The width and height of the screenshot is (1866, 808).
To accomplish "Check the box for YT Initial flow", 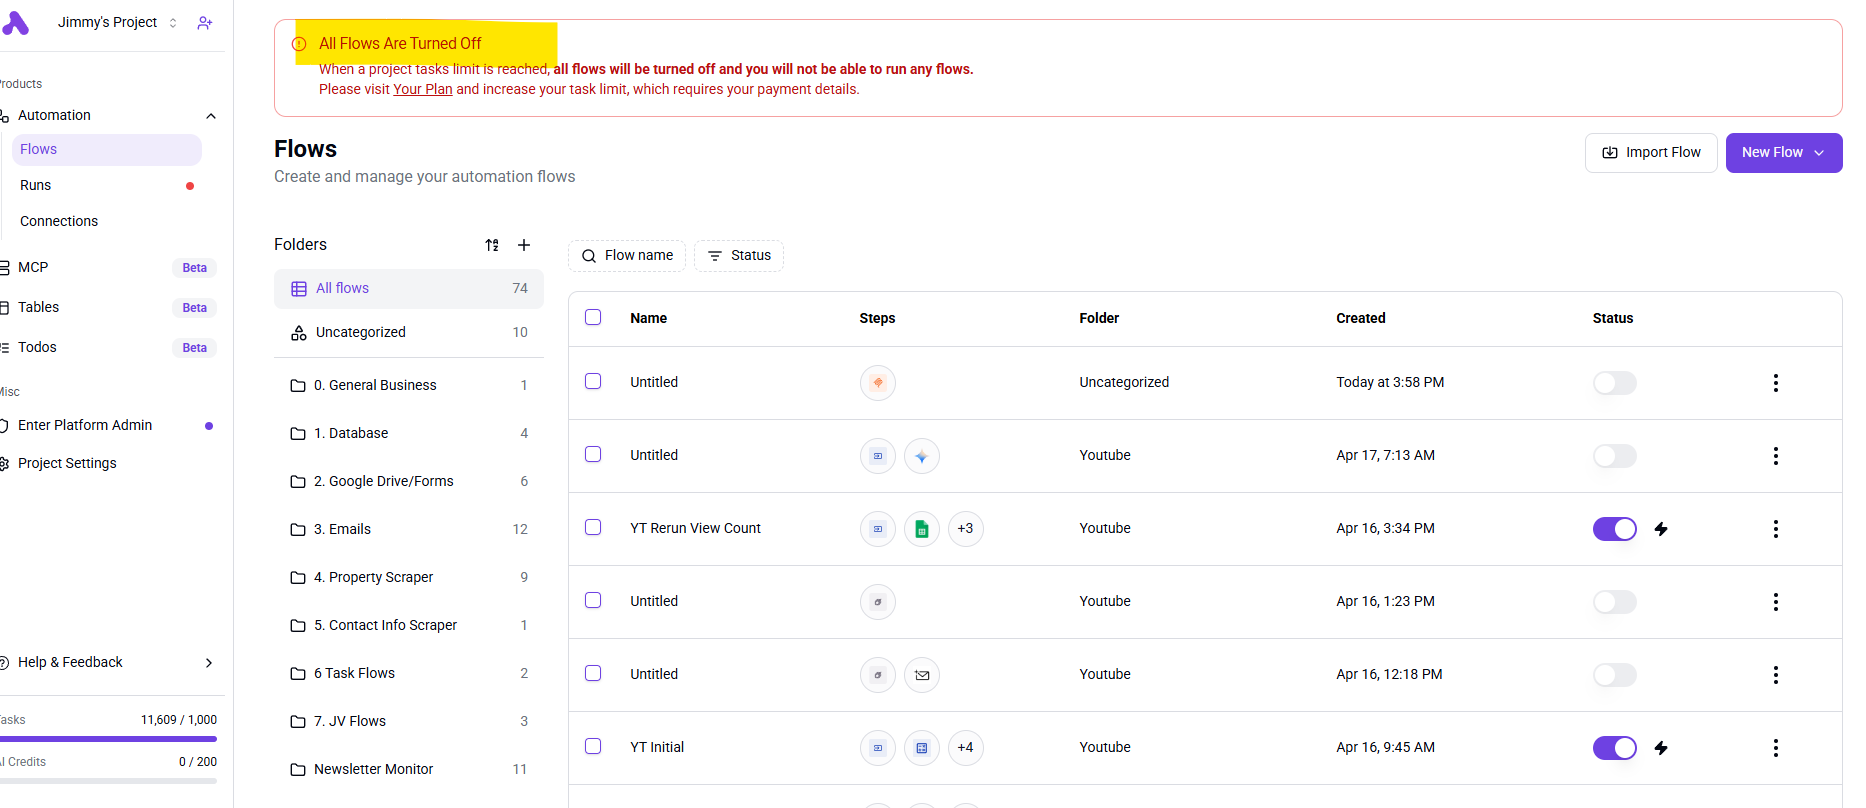I will click(x=593, y=746).
